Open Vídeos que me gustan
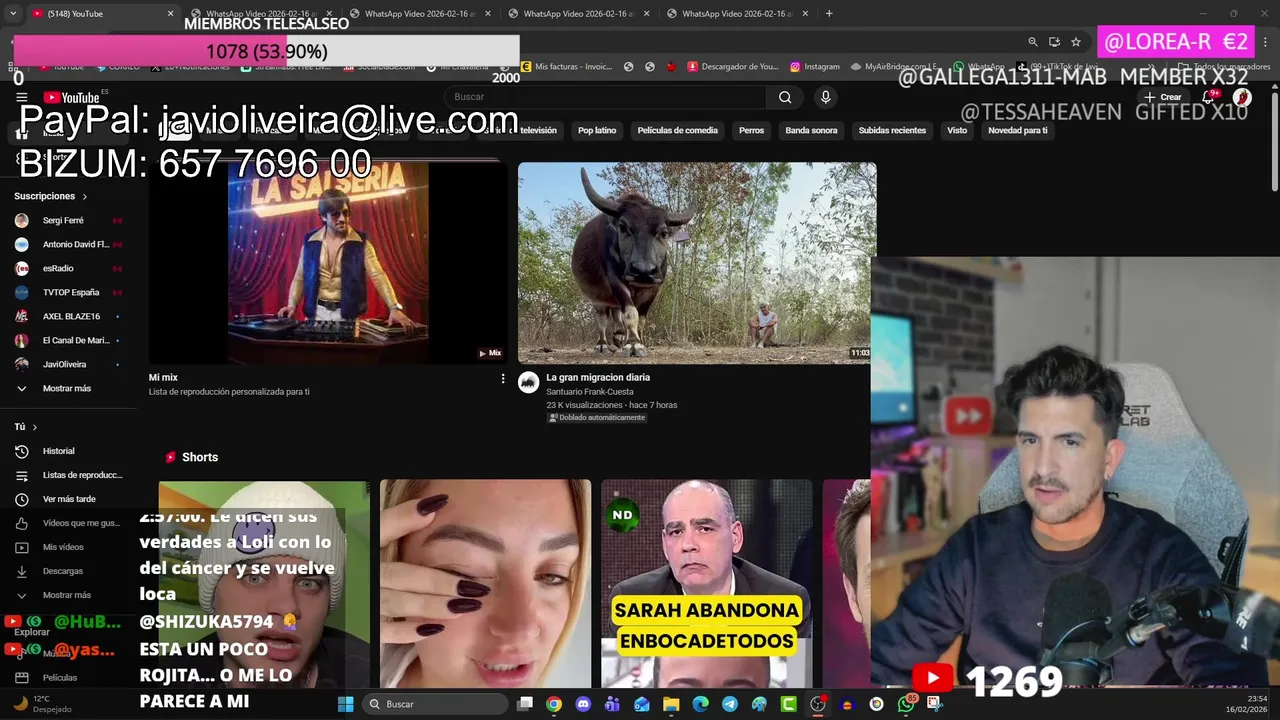This screenshot has width=1280, height=720. pyautogui.click(x=68, y=523)
